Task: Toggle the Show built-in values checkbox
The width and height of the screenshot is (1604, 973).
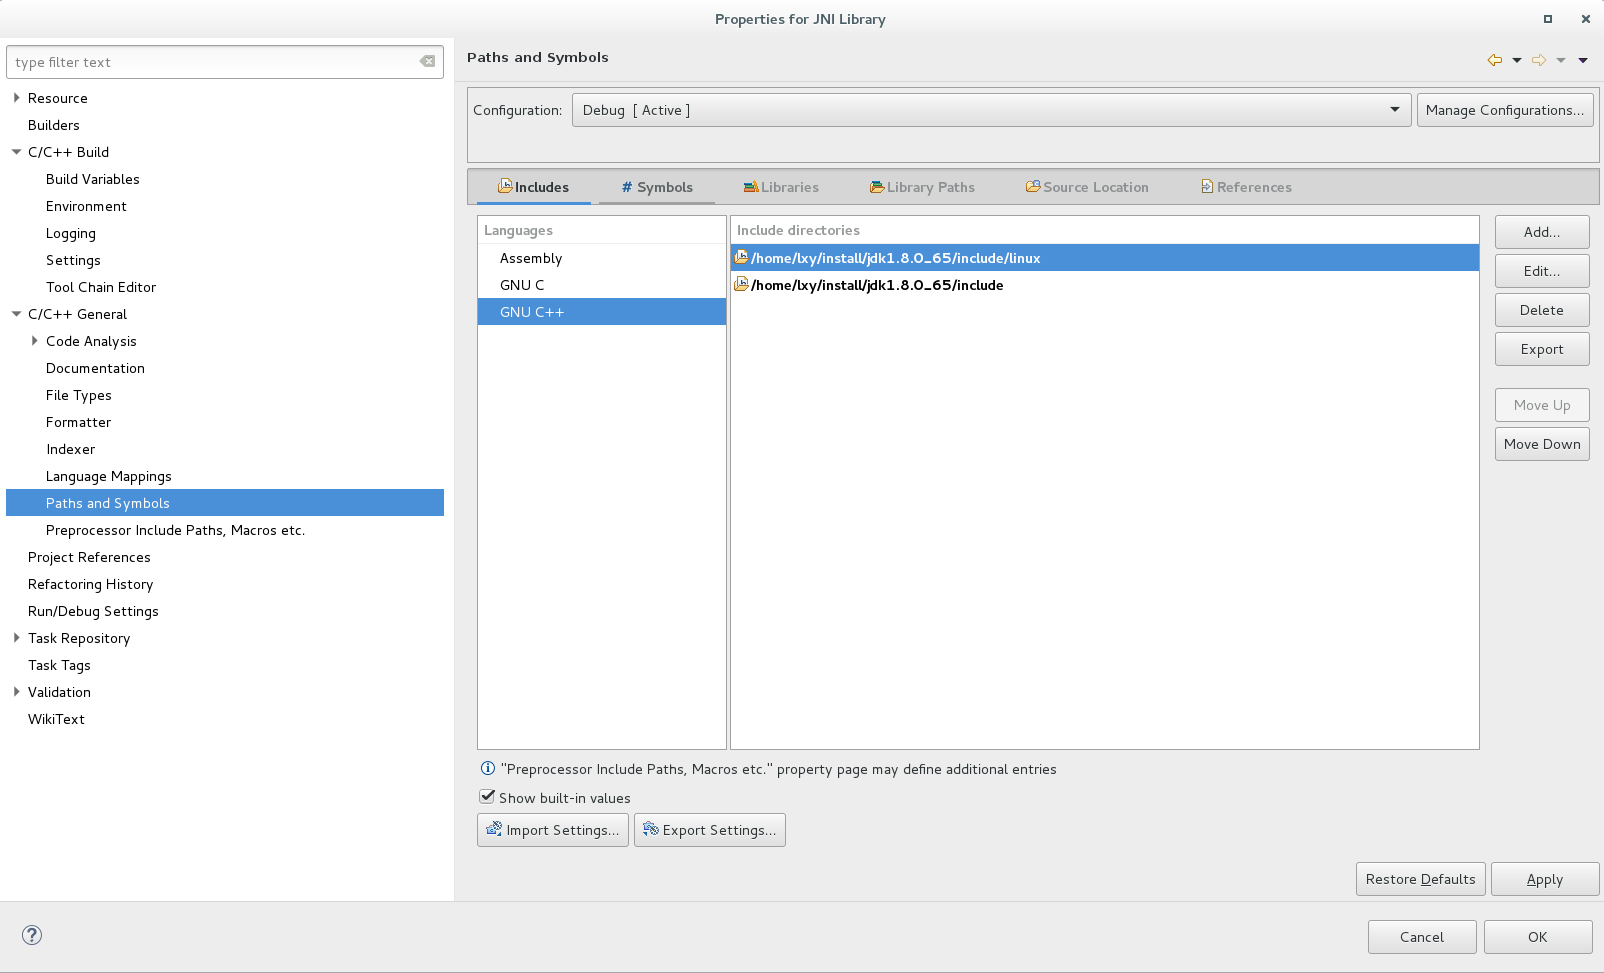Action: [487, 797]
